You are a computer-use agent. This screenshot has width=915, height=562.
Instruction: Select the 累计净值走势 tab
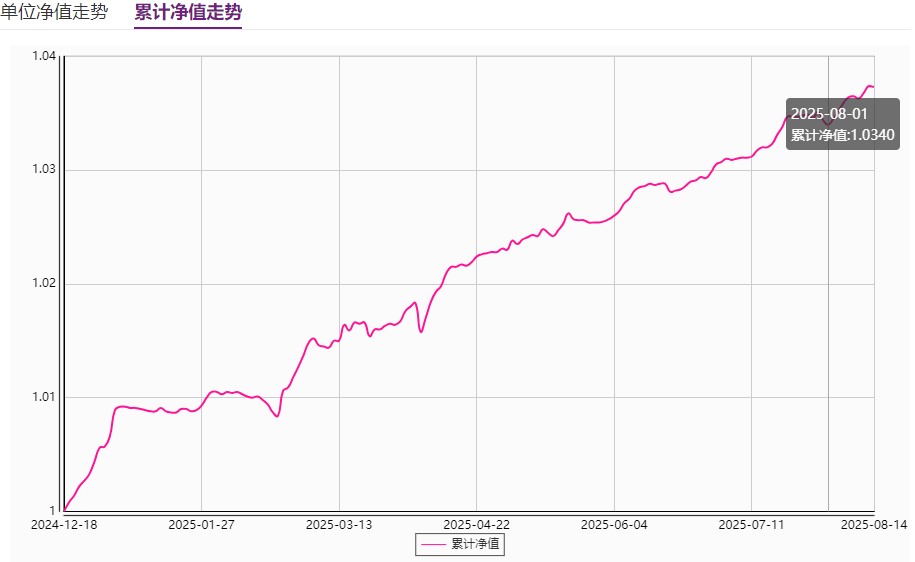pos(188,13)
